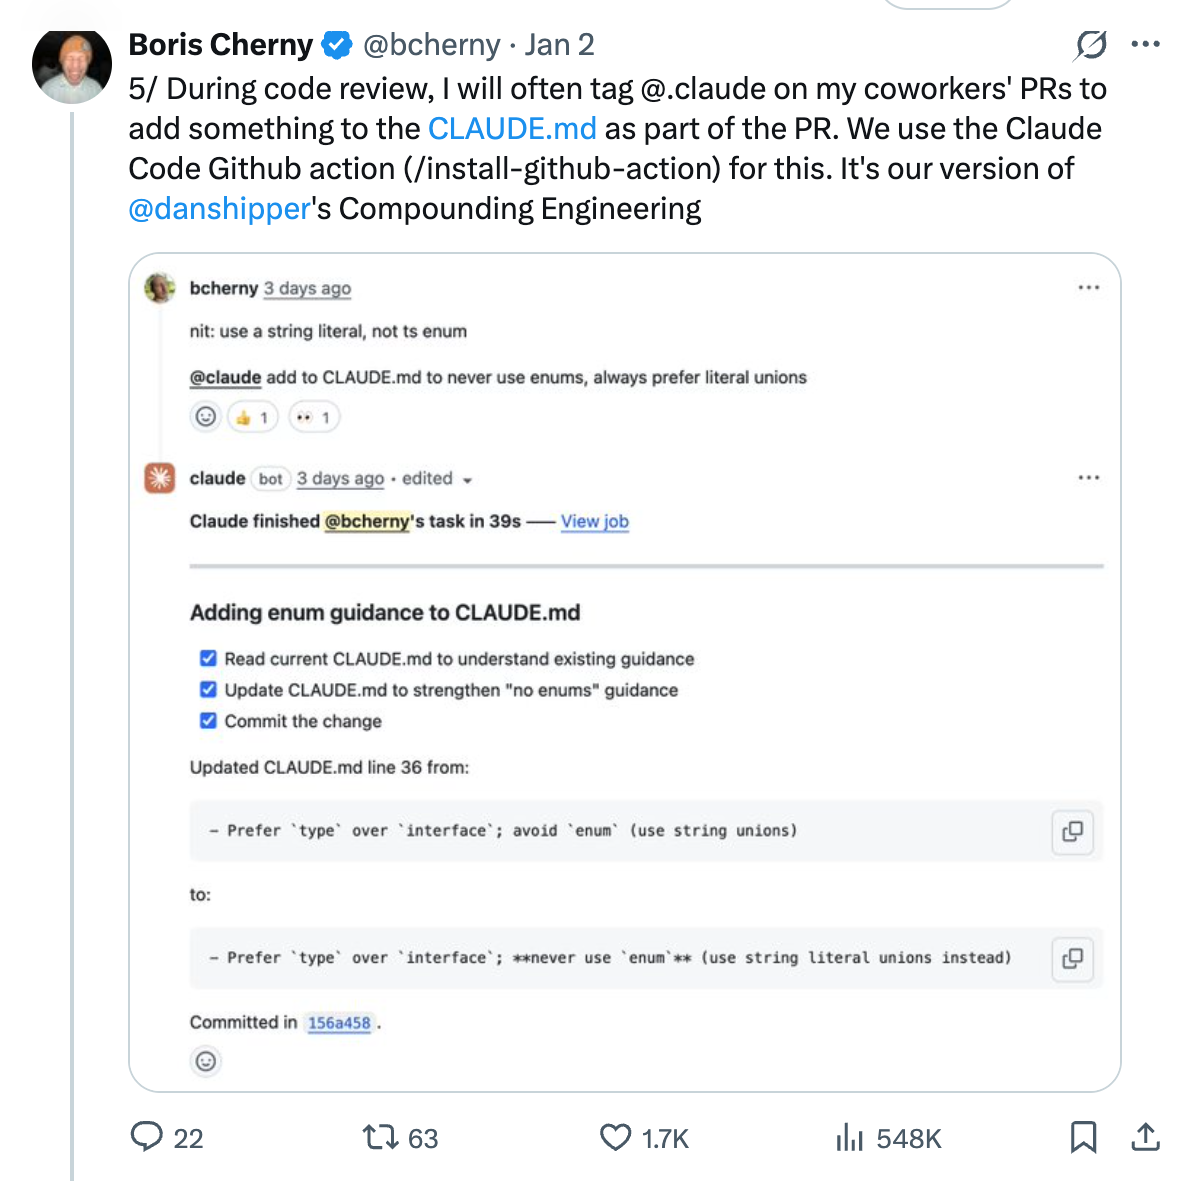Click the Grok slashed-circle icon
This screenshot has width=1196, height=1181.
tap(1090, 45)
